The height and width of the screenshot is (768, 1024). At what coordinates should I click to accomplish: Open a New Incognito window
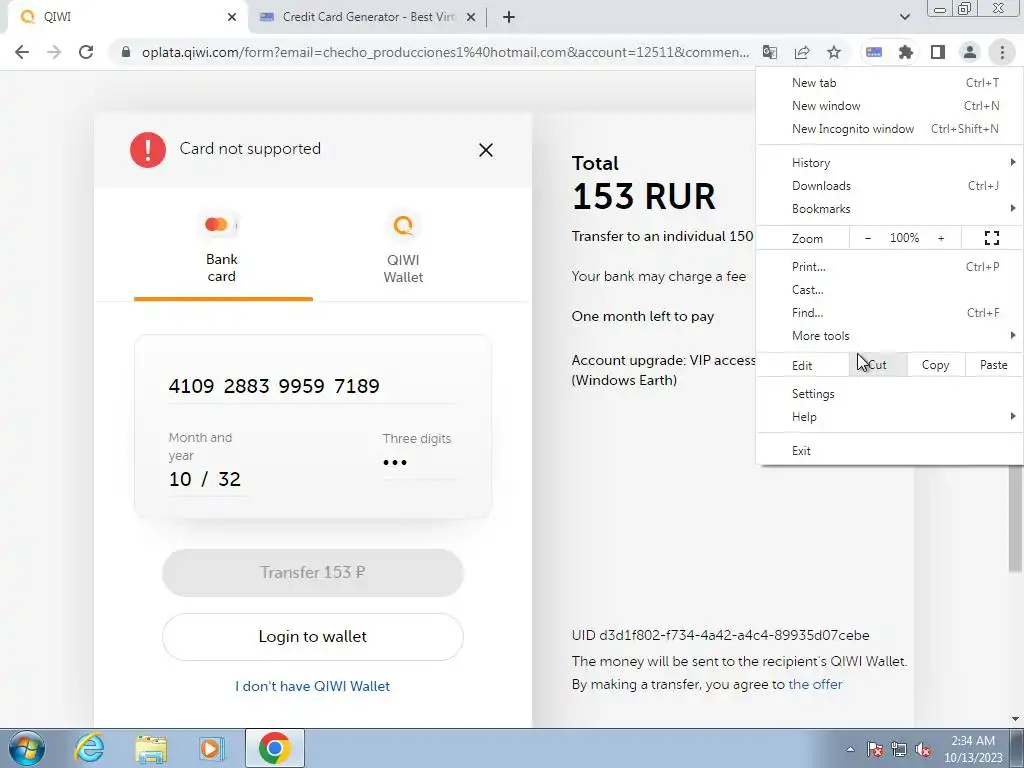coord(889,129)
